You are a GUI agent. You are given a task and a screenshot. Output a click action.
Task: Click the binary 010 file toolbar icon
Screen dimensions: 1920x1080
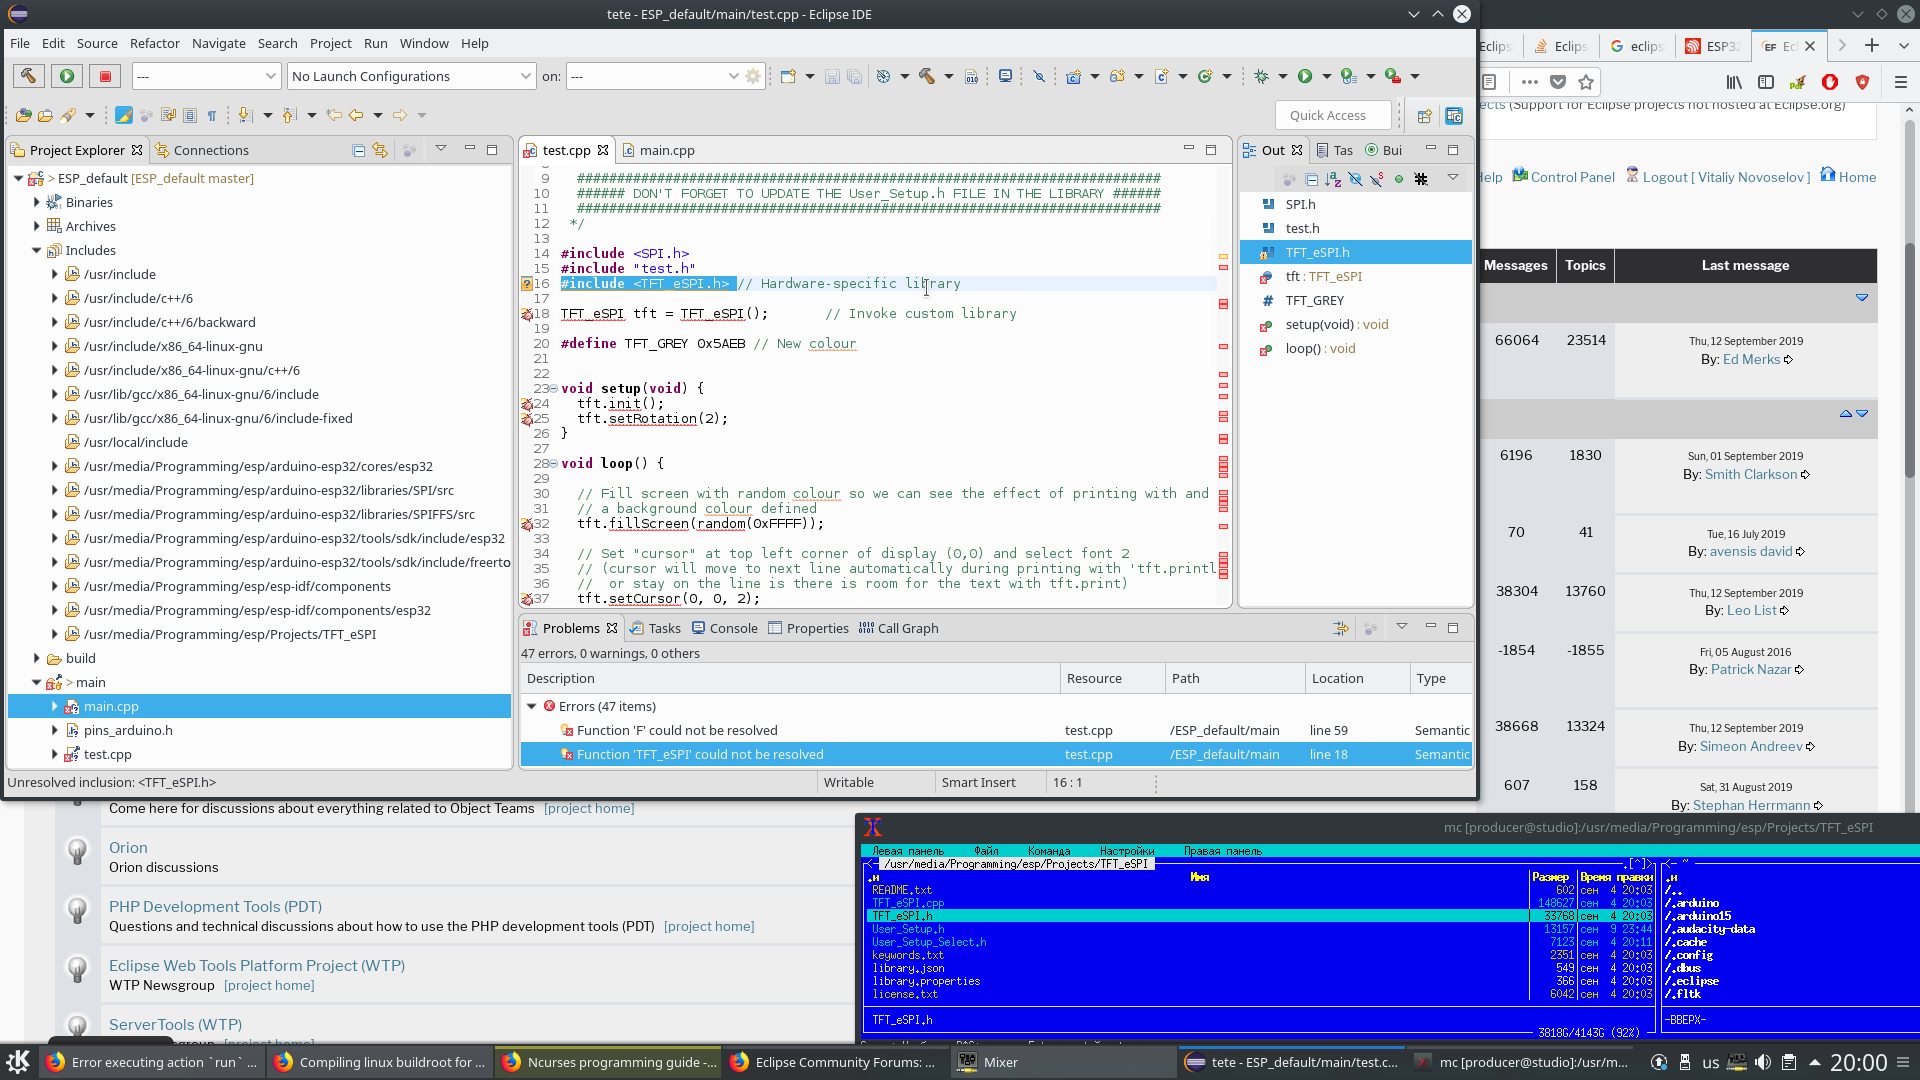(x=971, y=76)
